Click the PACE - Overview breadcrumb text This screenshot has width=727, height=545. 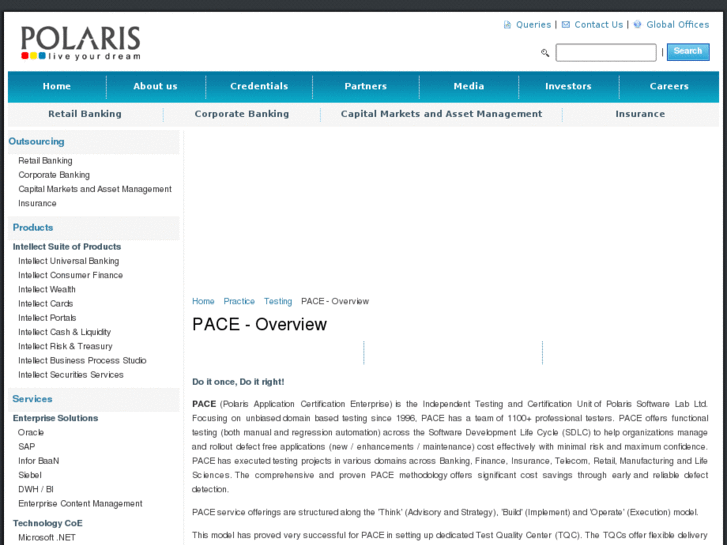click(x=335, y=301)
